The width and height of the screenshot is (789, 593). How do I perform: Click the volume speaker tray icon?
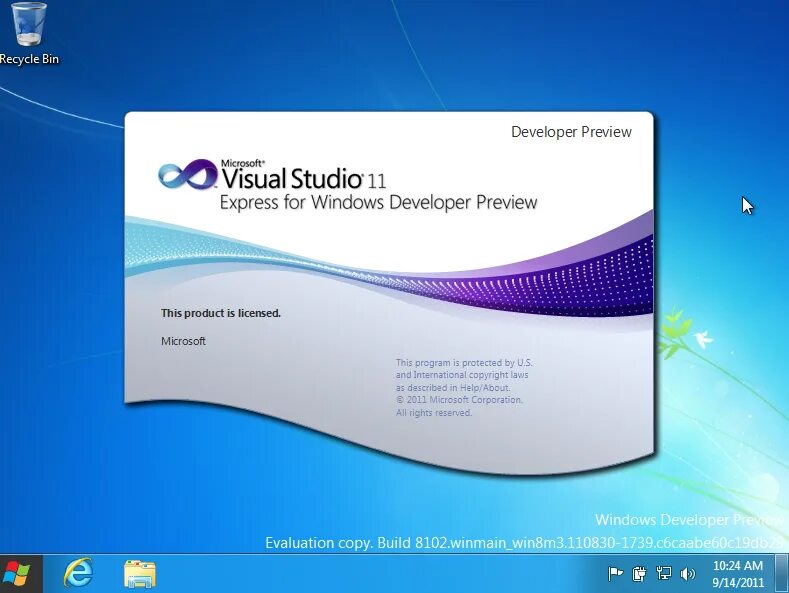687,574
